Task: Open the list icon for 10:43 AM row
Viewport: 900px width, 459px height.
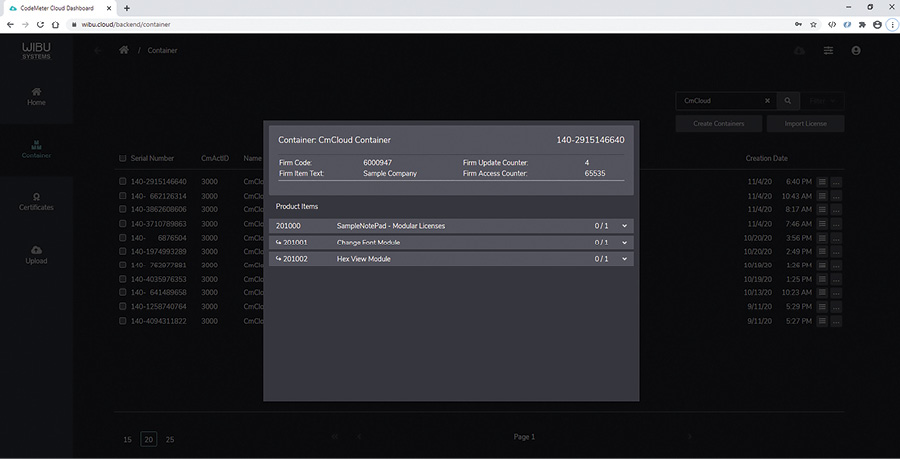Action: pos(822,196)
